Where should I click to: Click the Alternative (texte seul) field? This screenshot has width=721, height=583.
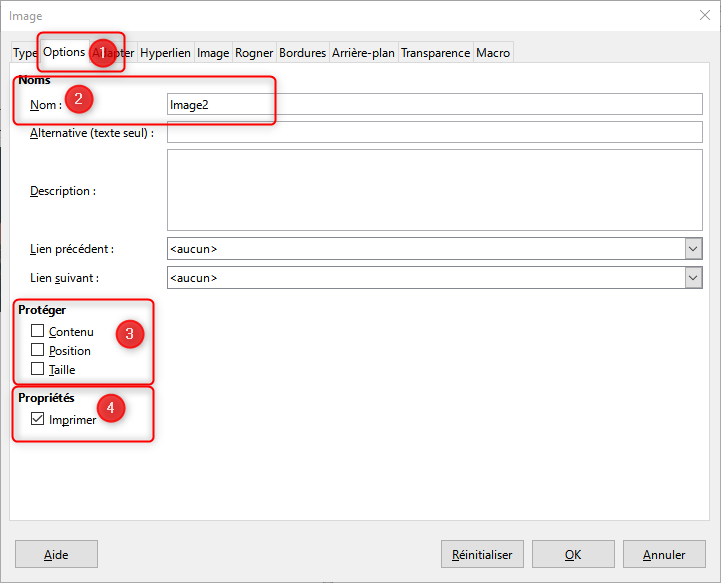pyautogui.click(x=435, y=133)
